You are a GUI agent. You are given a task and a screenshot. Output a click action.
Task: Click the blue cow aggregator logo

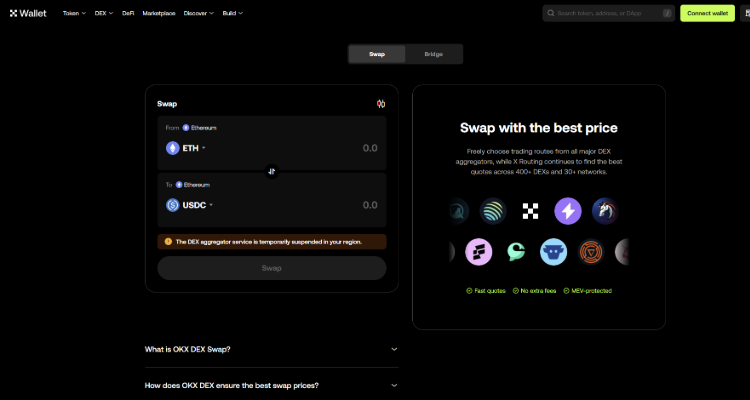[553, 252]
